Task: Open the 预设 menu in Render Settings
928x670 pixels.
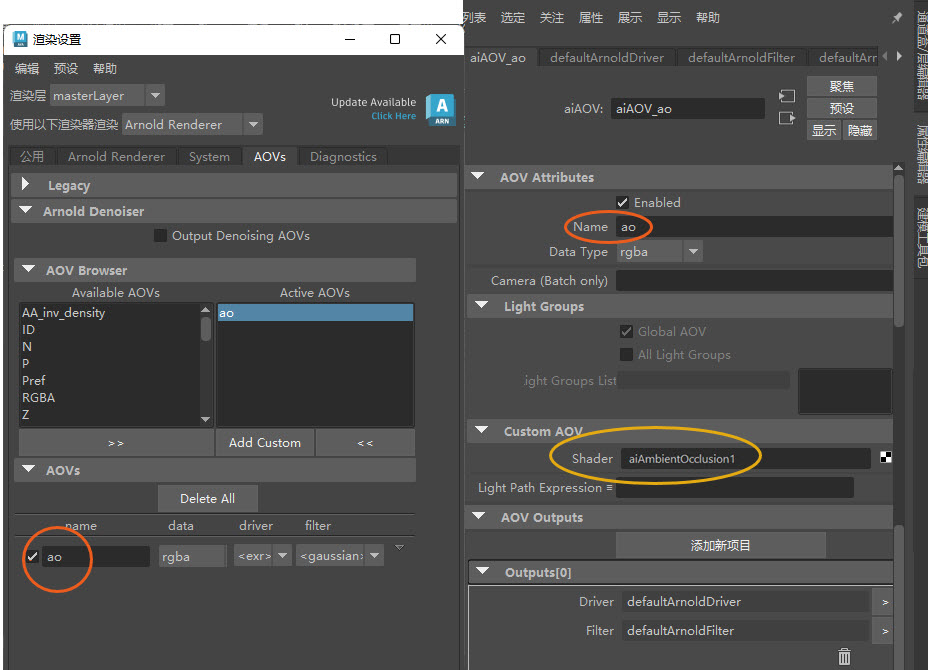Action: click(x=66, y=69)
